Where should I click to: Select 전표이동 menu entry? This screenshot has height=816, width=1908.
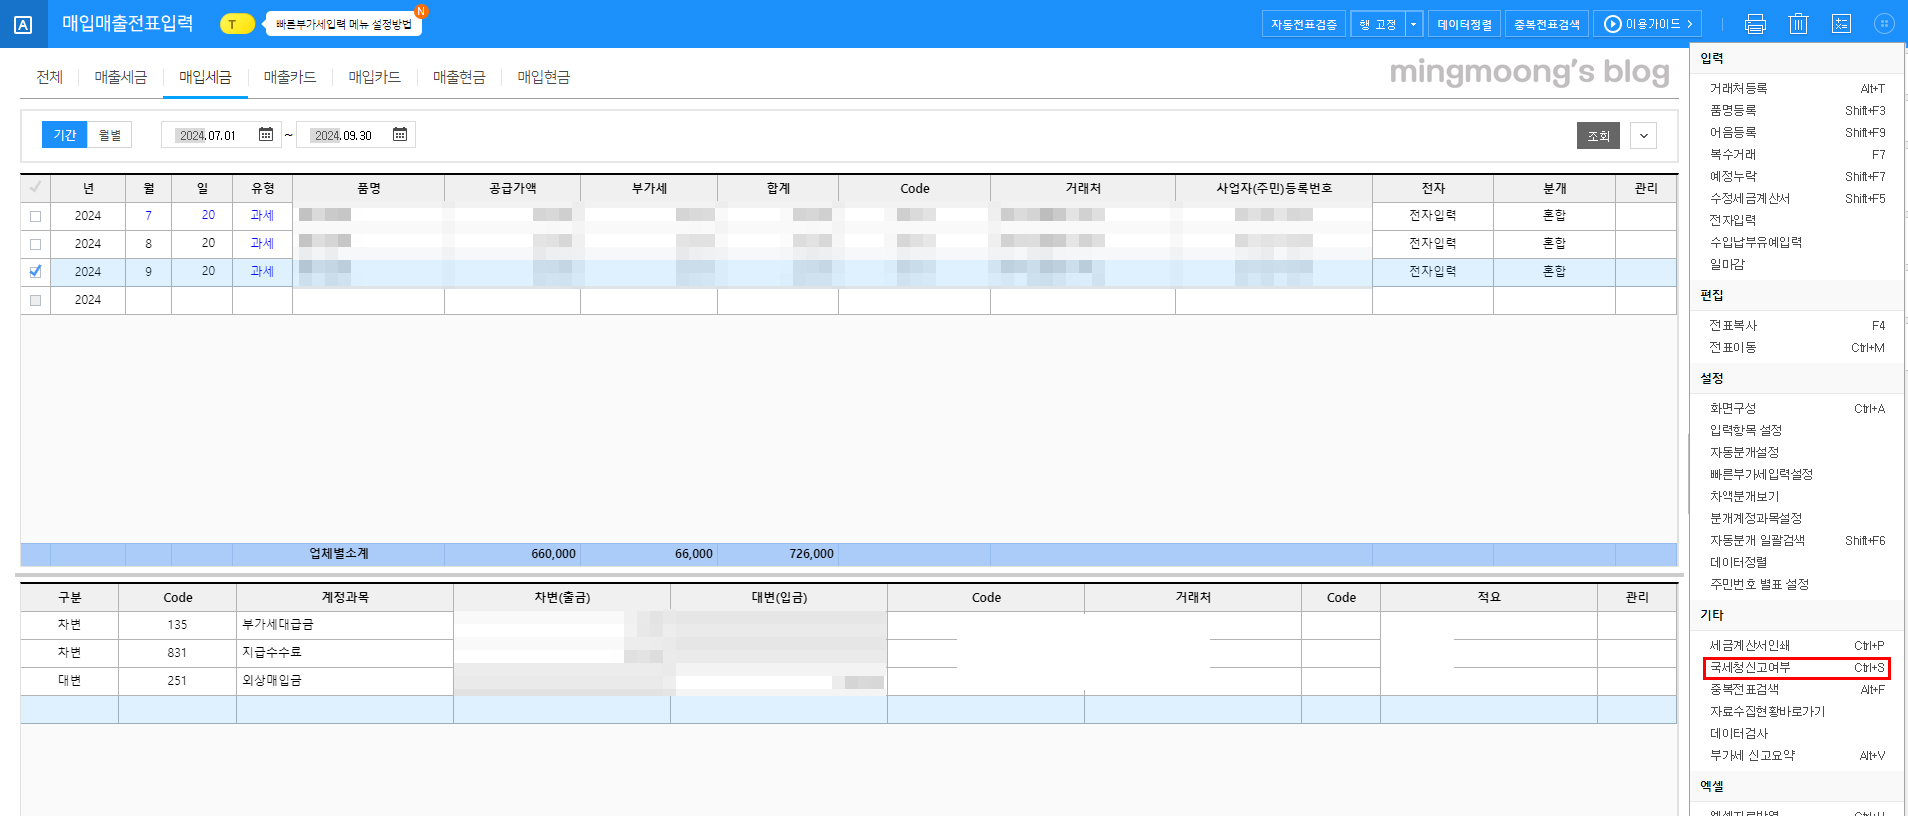1733,348
